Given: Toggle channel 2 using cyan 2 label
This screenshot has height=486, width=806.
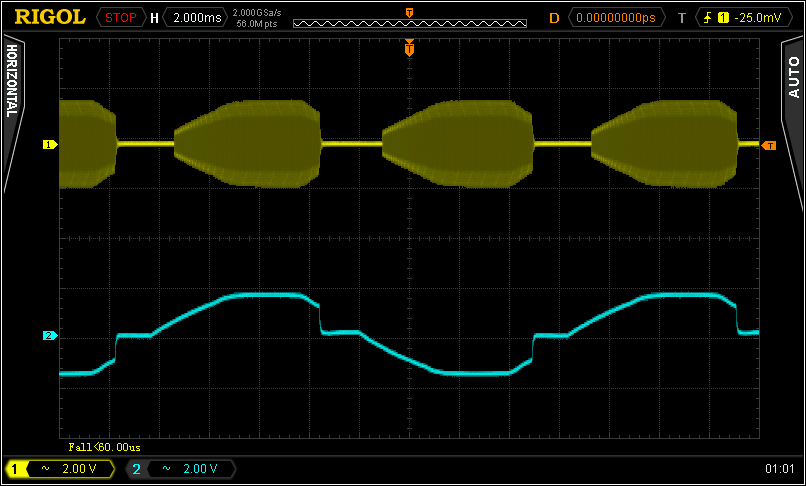Looking at the screenshot, I should click(x=136, y=468).
